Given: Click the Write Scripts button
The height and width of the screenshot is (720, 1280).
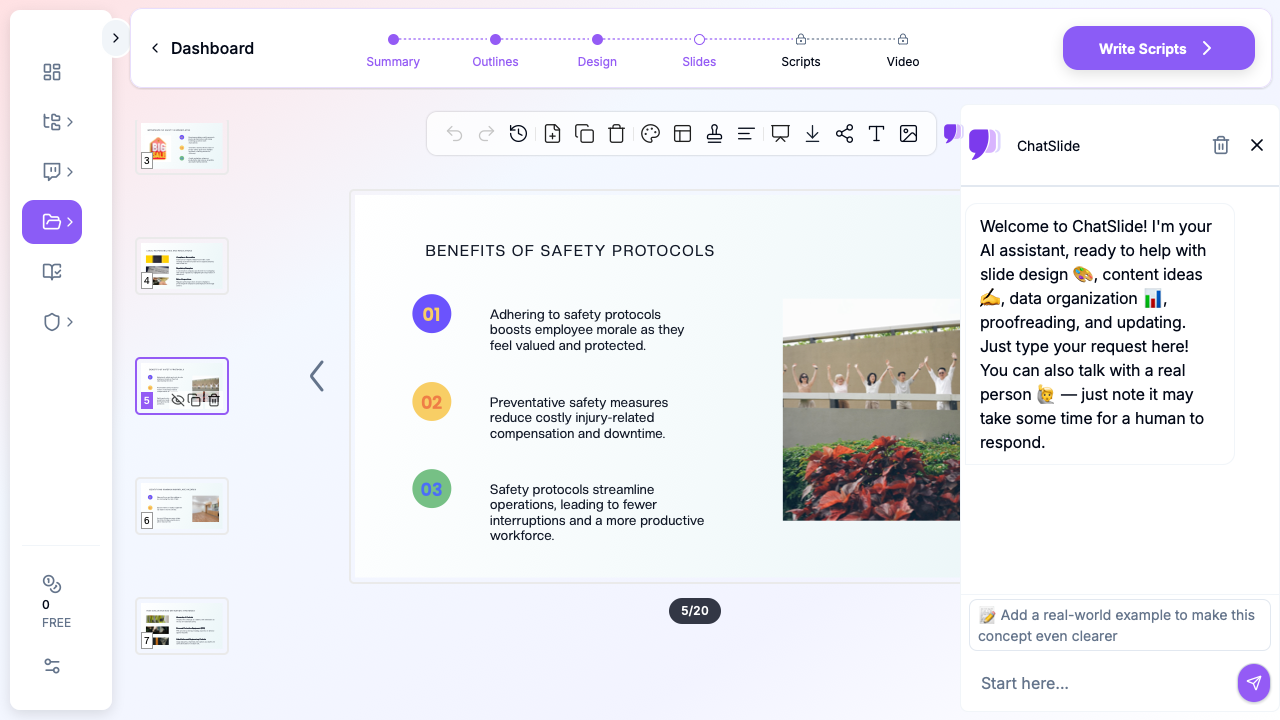Looking at the screenshot, I should pos(1158,48).
